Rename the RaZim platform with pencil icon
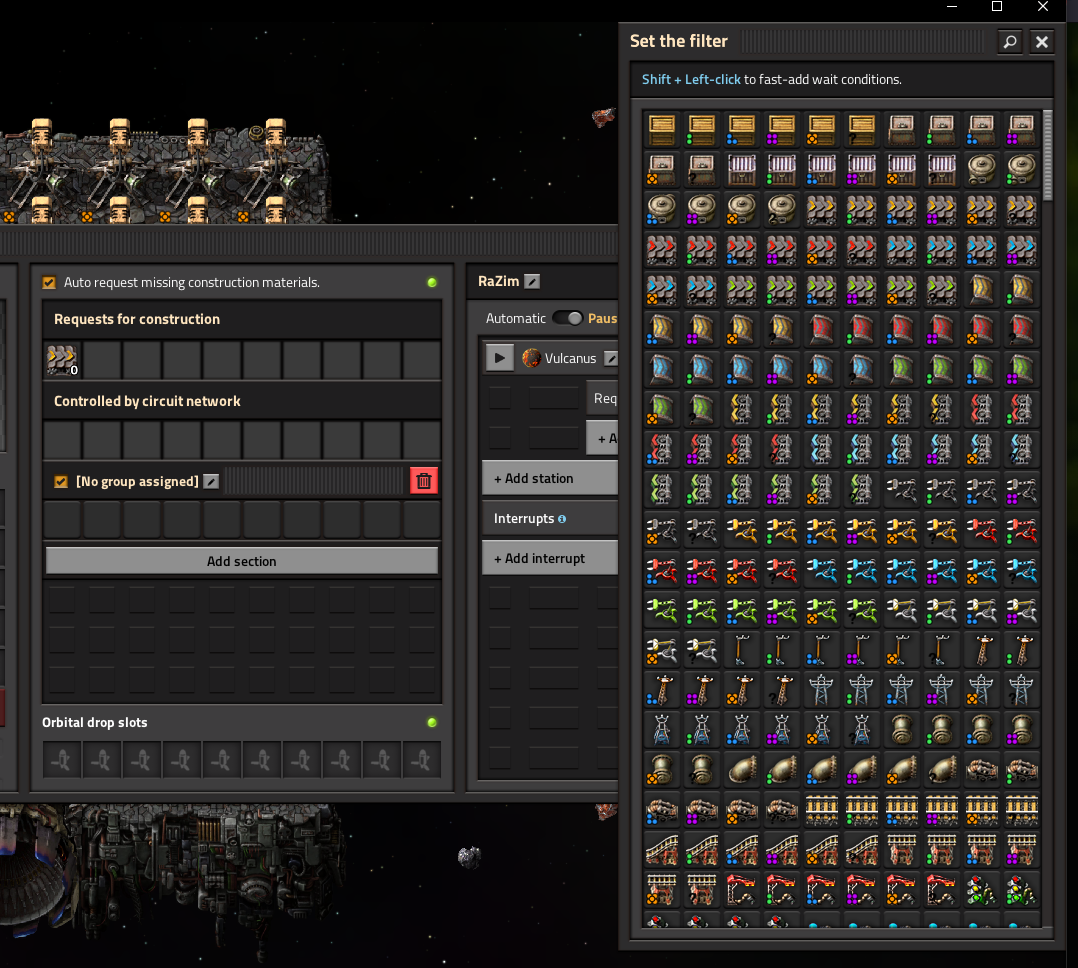The width and height of the screenshot is (1078, 968). 532,281
